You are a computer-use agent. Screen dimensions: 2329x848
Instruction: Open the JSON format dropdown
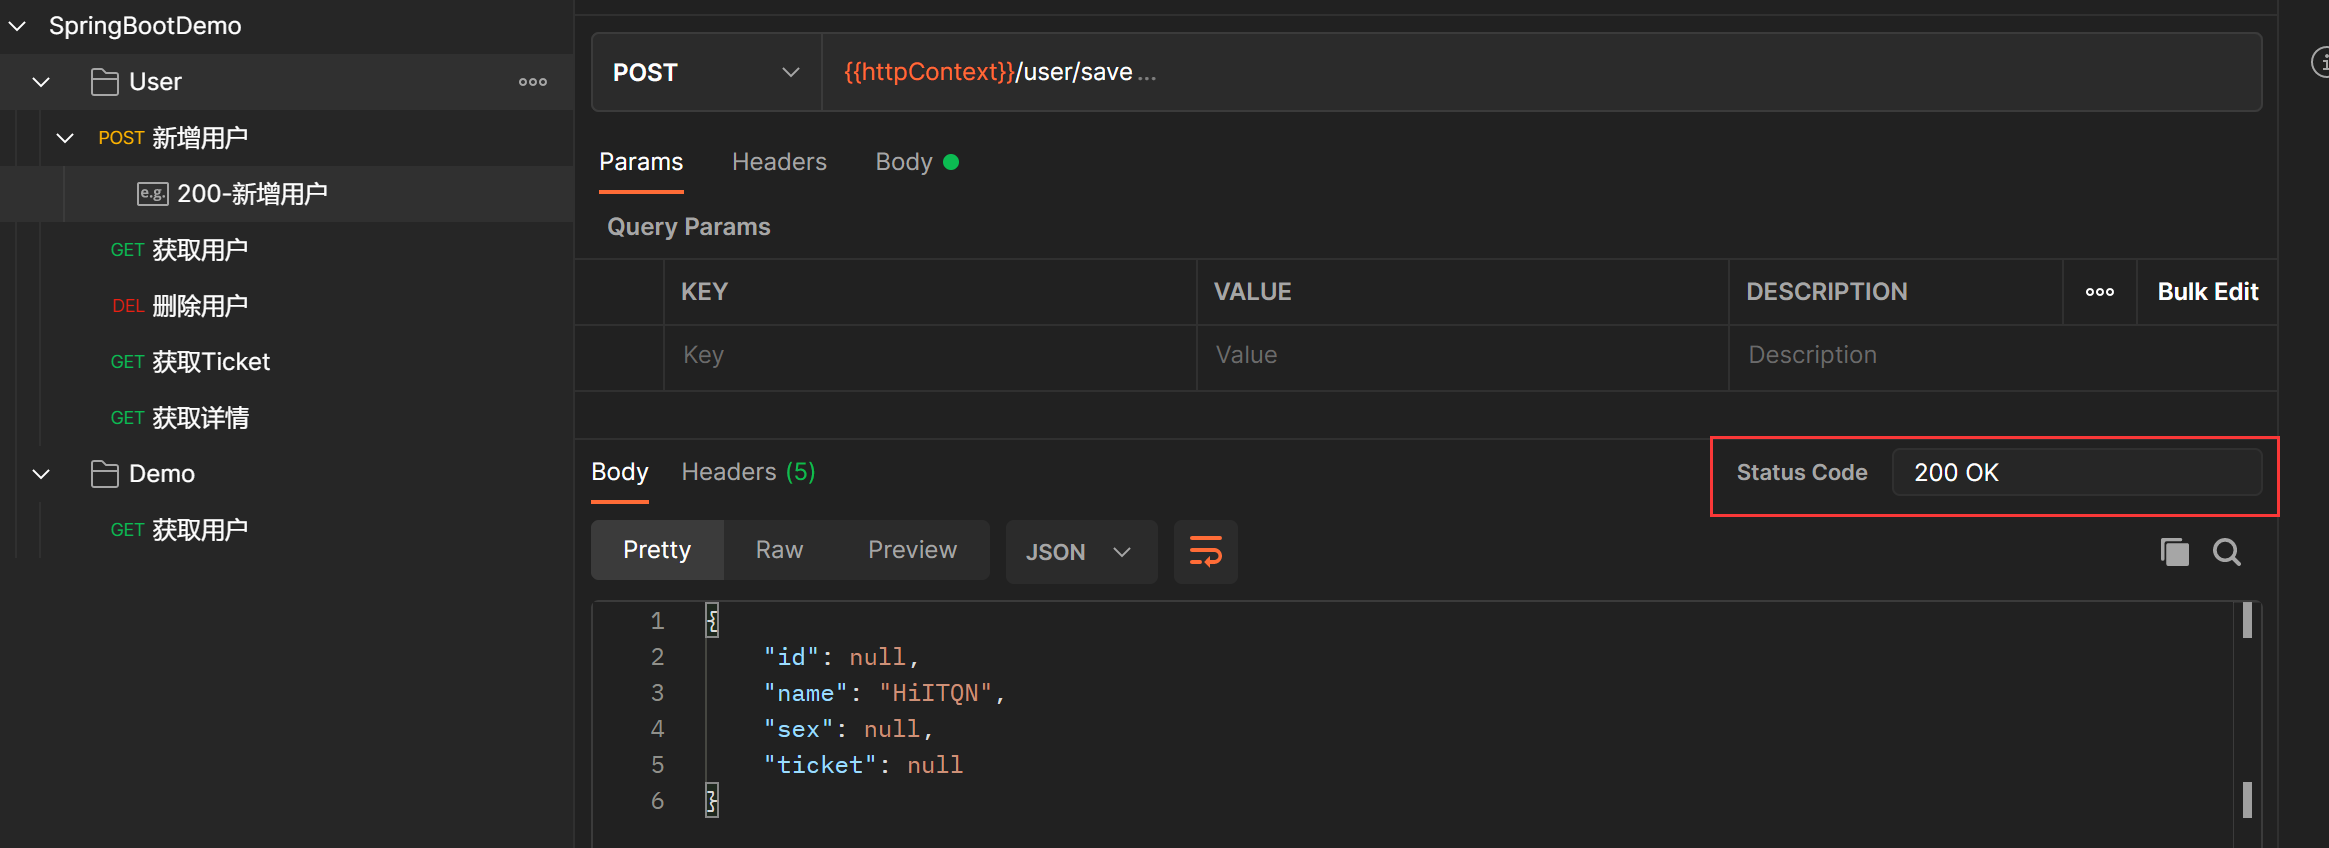[1081, 551]
